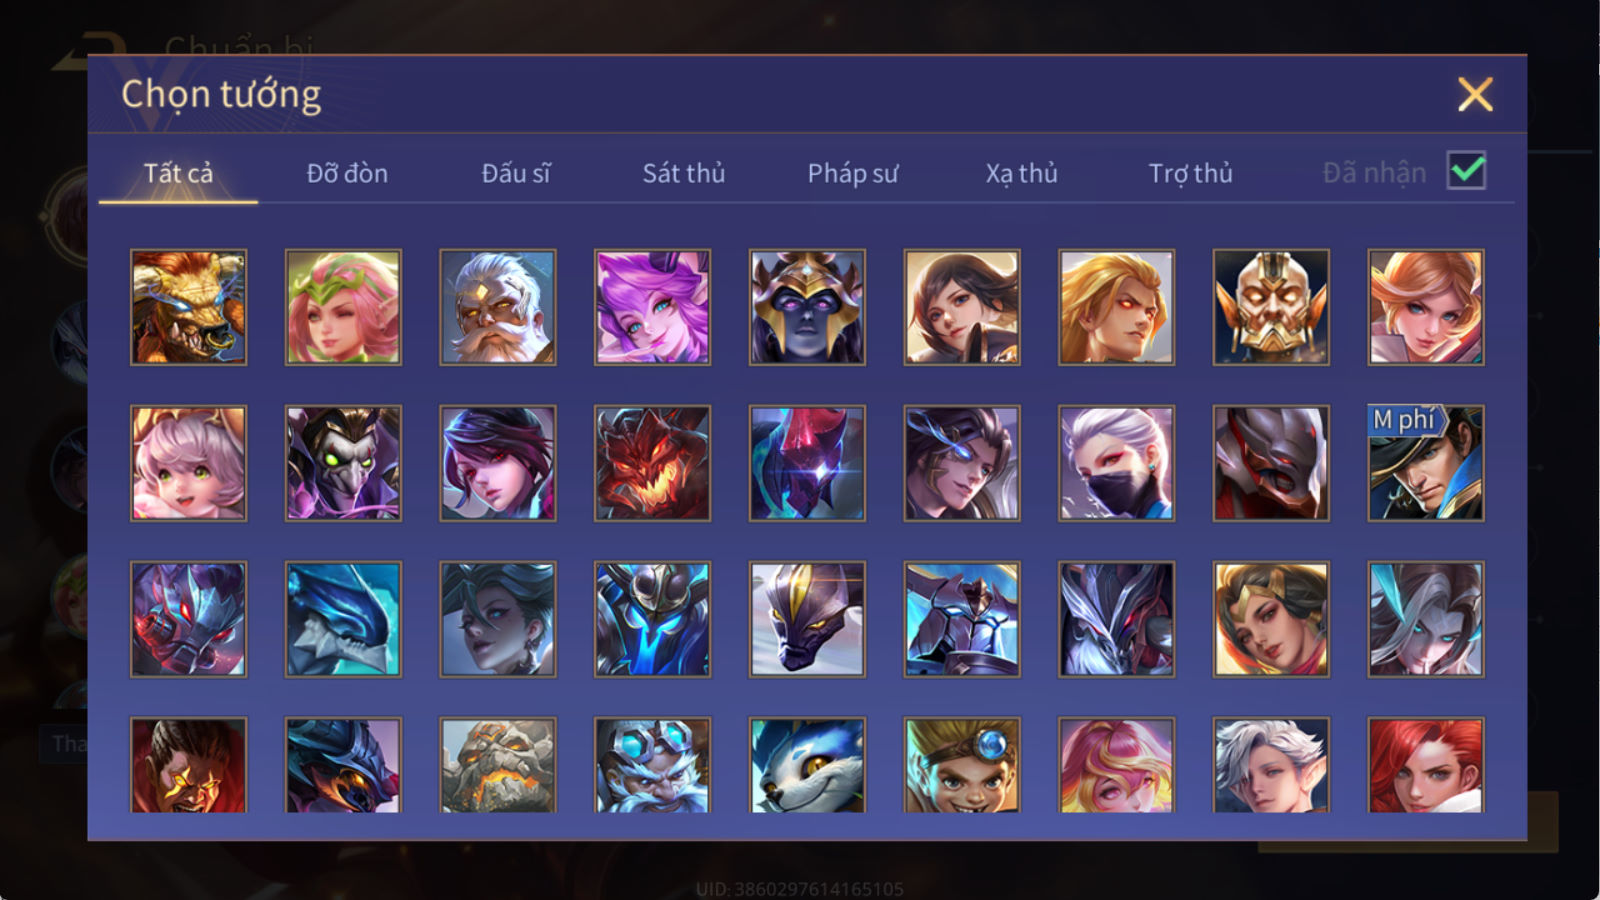Switch to Trợ thủ tab
Screen dimensions: 1600x900
coord(1190,173)
